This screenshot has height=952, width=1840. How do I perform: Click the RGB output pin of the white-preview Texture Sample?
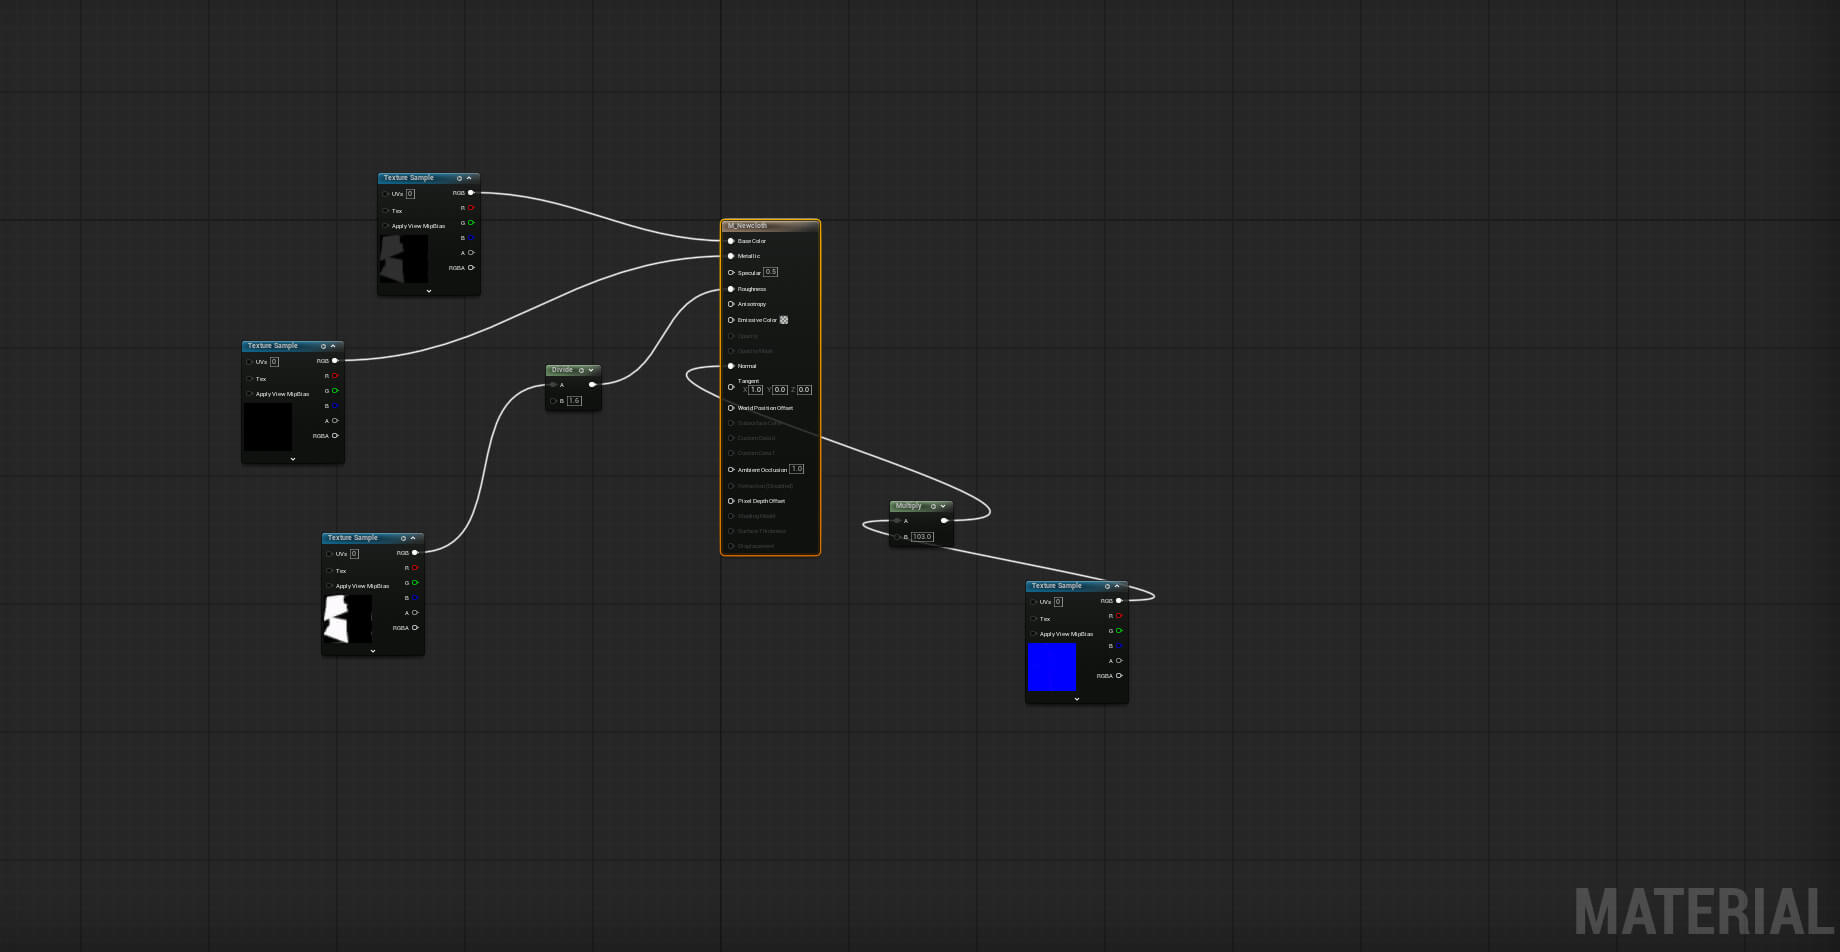pyautogui.click(x=415, y=553)
